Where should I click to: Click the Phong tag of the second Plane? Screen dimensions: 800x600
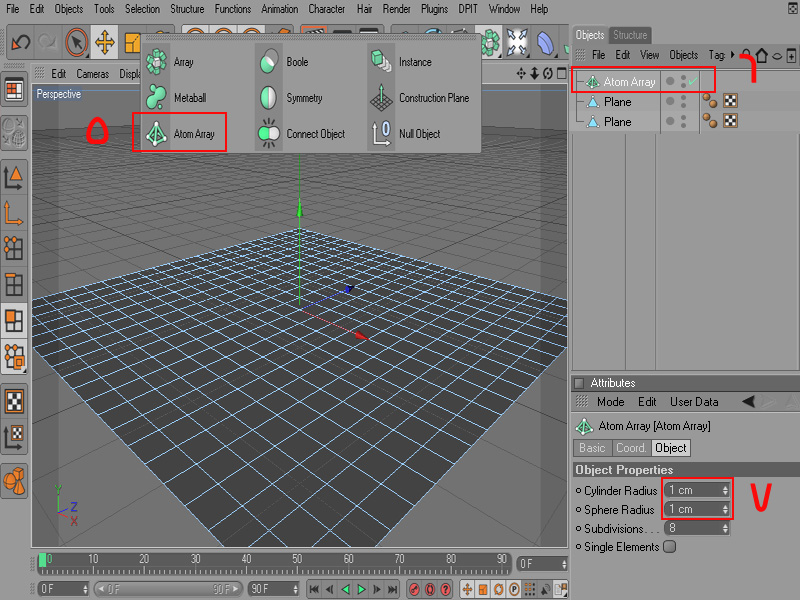[710, 121]
